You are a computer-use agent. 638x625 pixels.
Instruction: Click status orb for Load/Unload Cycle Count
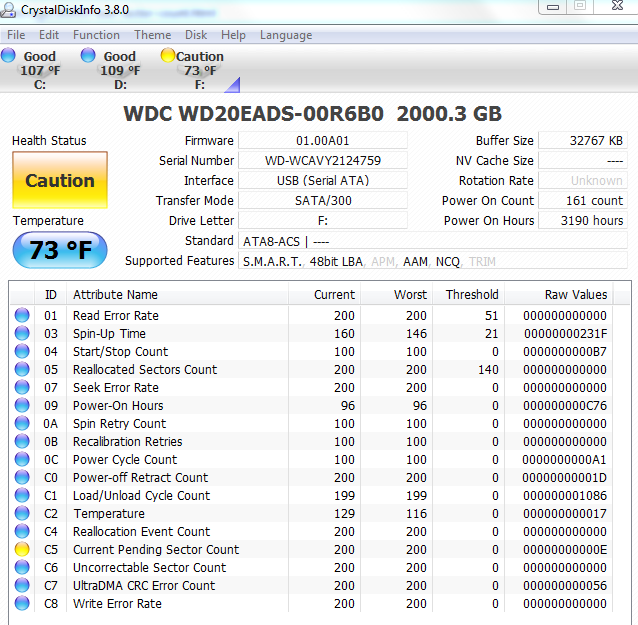(x=22, y=495)
